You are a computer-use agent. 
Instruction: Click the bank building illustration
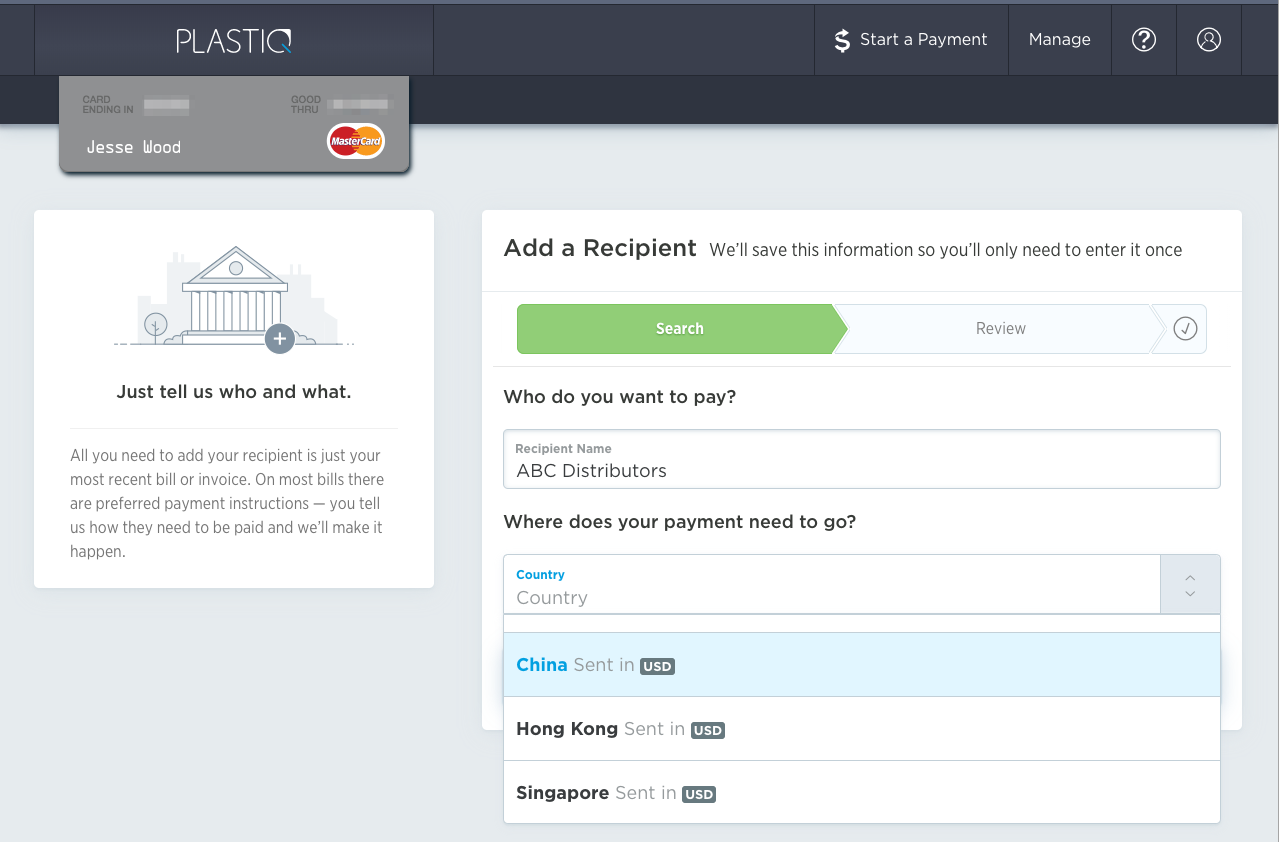234,294
